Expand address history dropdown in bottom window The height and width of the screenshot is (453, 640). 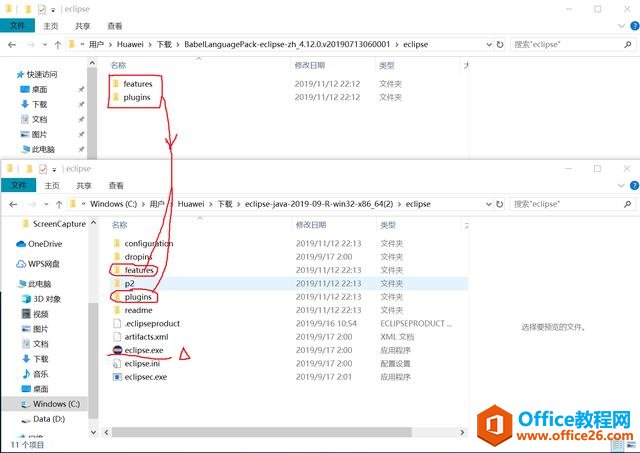click(x=489, y=204)
